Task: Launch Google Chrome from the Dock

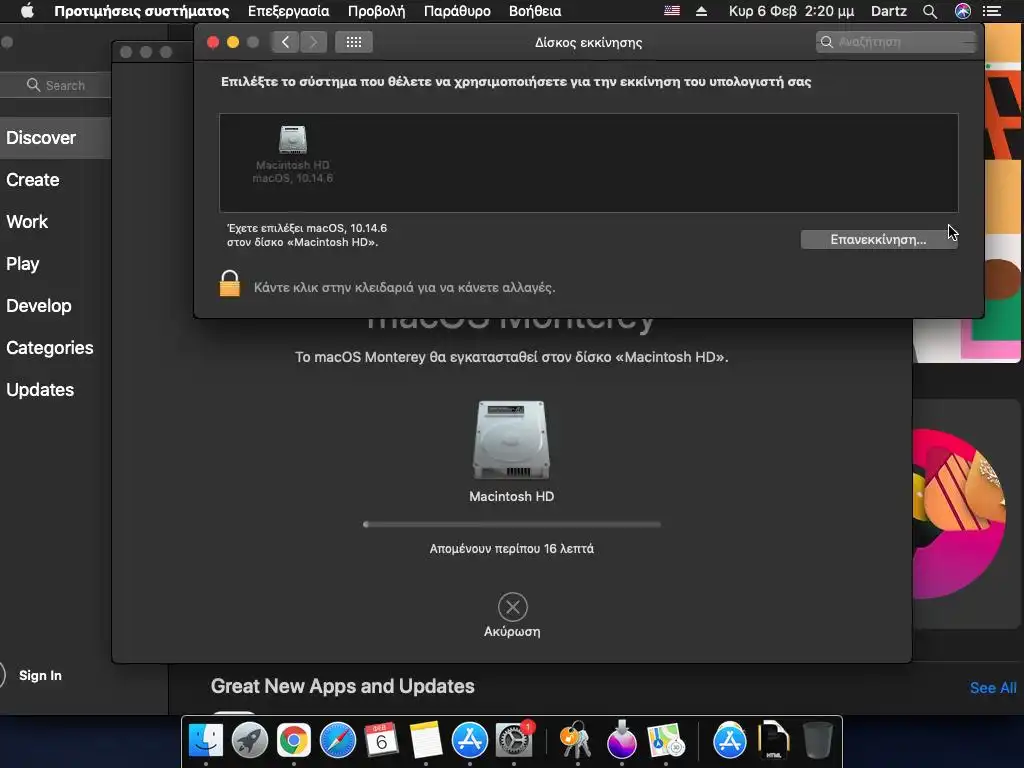Action: 294,740
